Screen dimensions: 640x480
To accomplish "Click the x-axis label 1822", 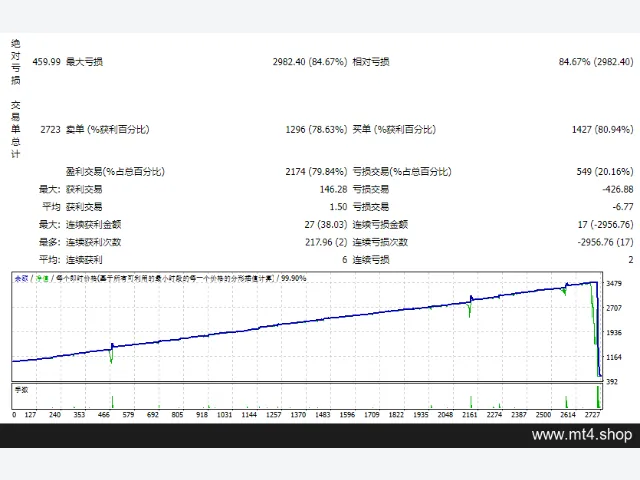I will coord(396,415).
